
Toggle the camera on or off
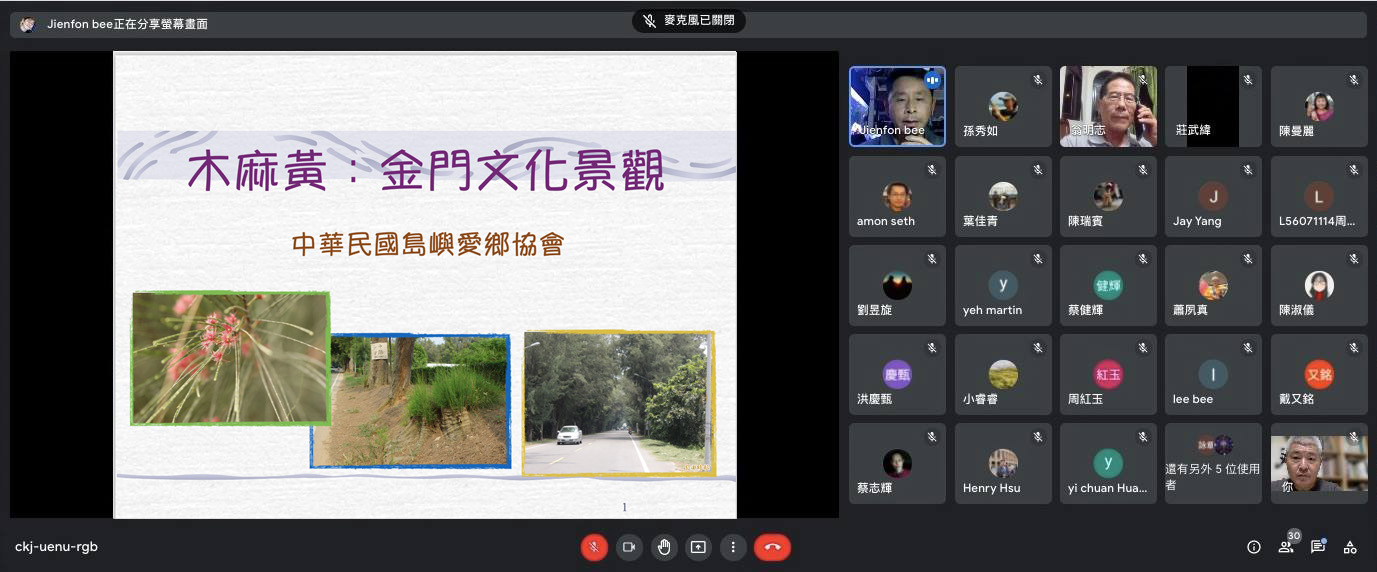(x=629, y=547)
